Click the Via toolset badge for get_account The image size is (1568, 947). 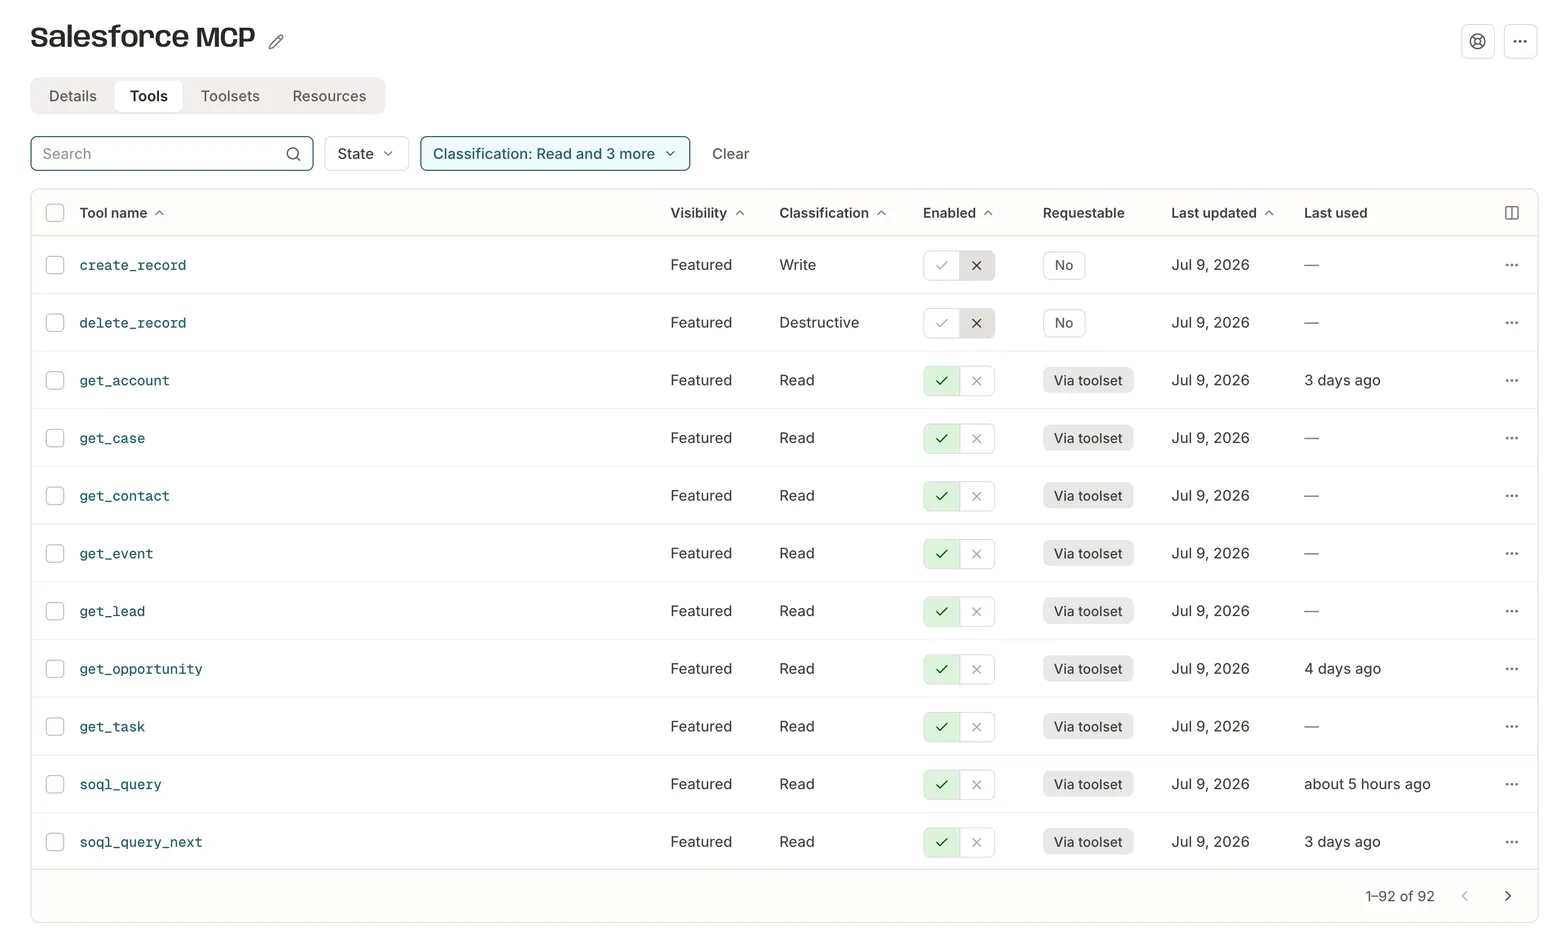point(1088,381)
